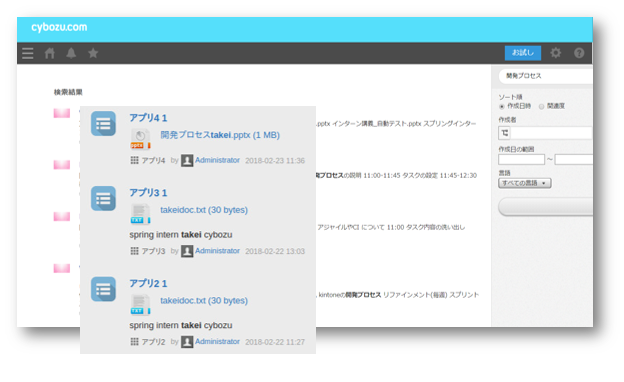The width and height of the screenshot is (624, 382).
Task: Open the help question mark icon
Action: click(x=579, y=53)
